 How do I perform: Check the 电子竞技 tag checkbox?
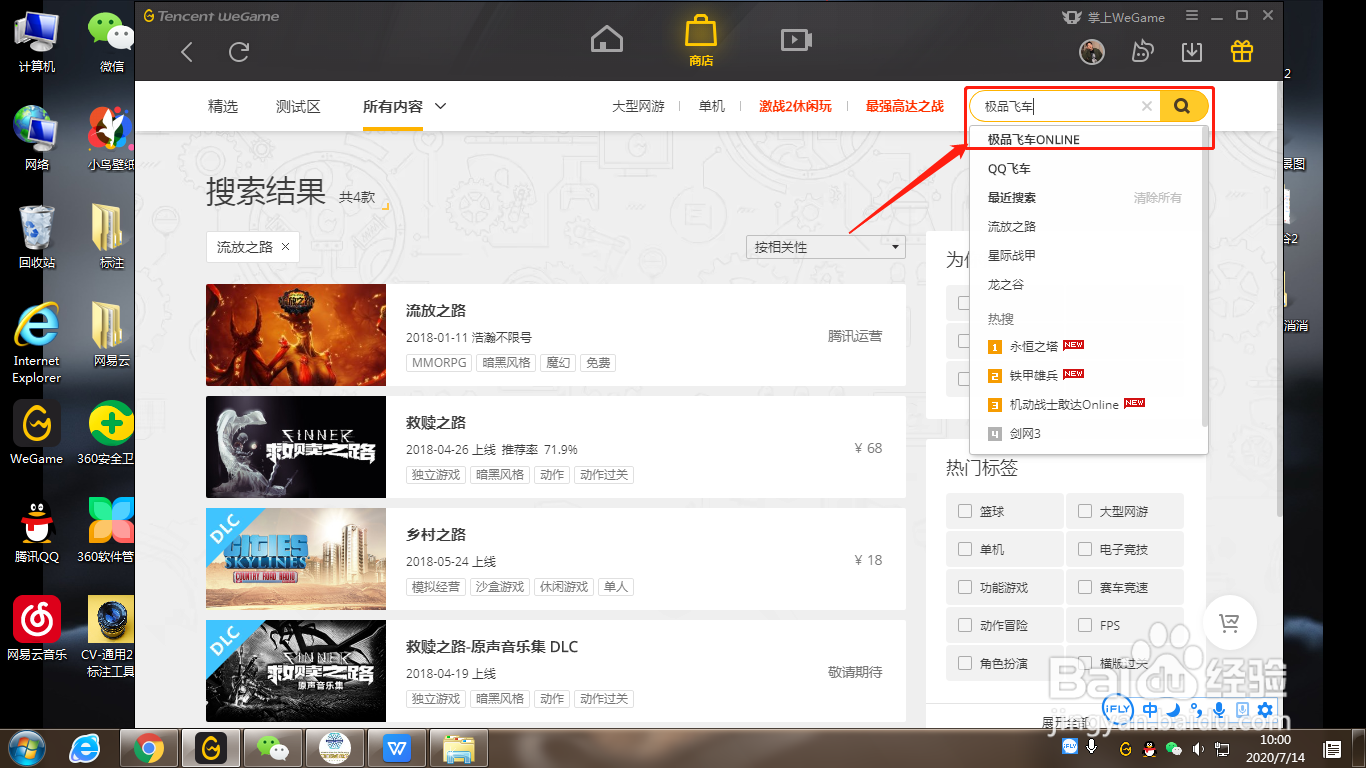click(x=1085, y=549)
